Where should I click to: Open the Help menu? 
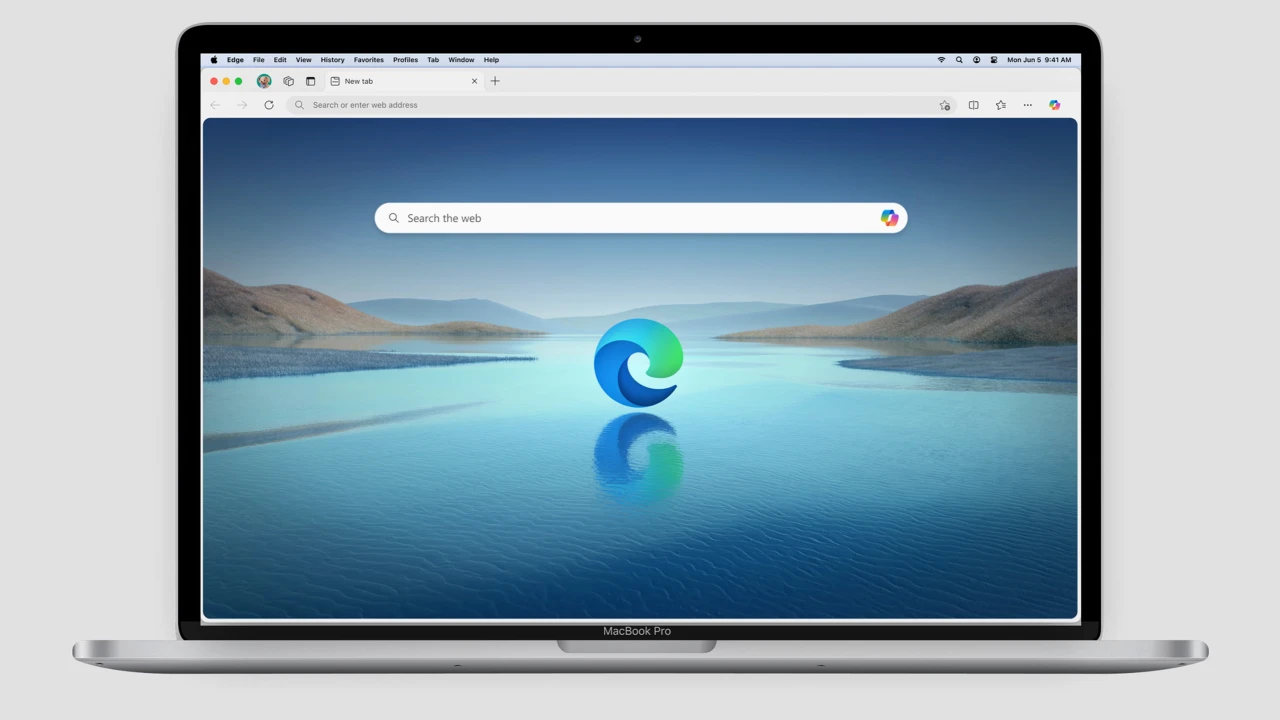(491, 60)
